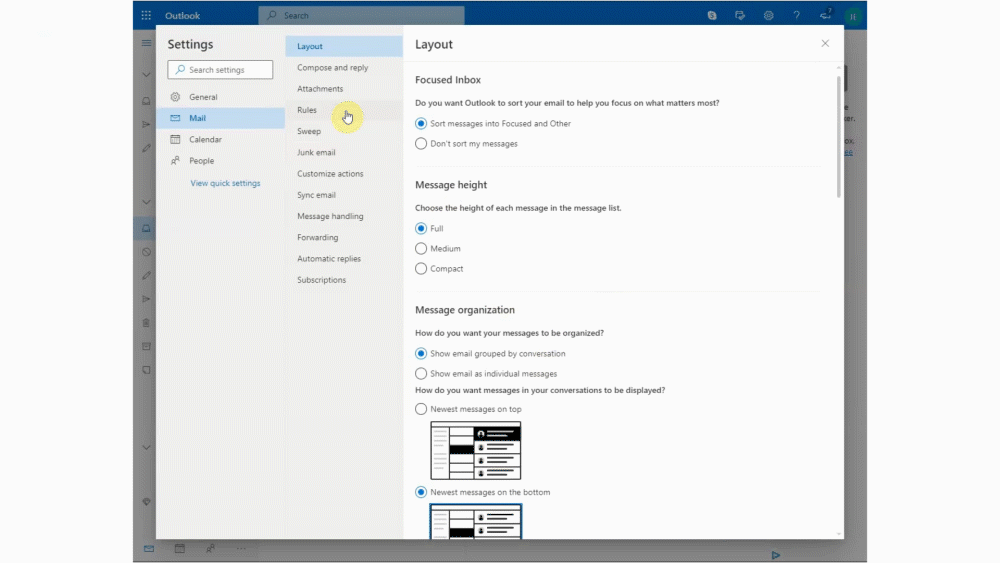This screenshot has width=1000, height=563.
Task: Click the settings dialog vertical scrollbar thumb
Action: coord(839,136)
